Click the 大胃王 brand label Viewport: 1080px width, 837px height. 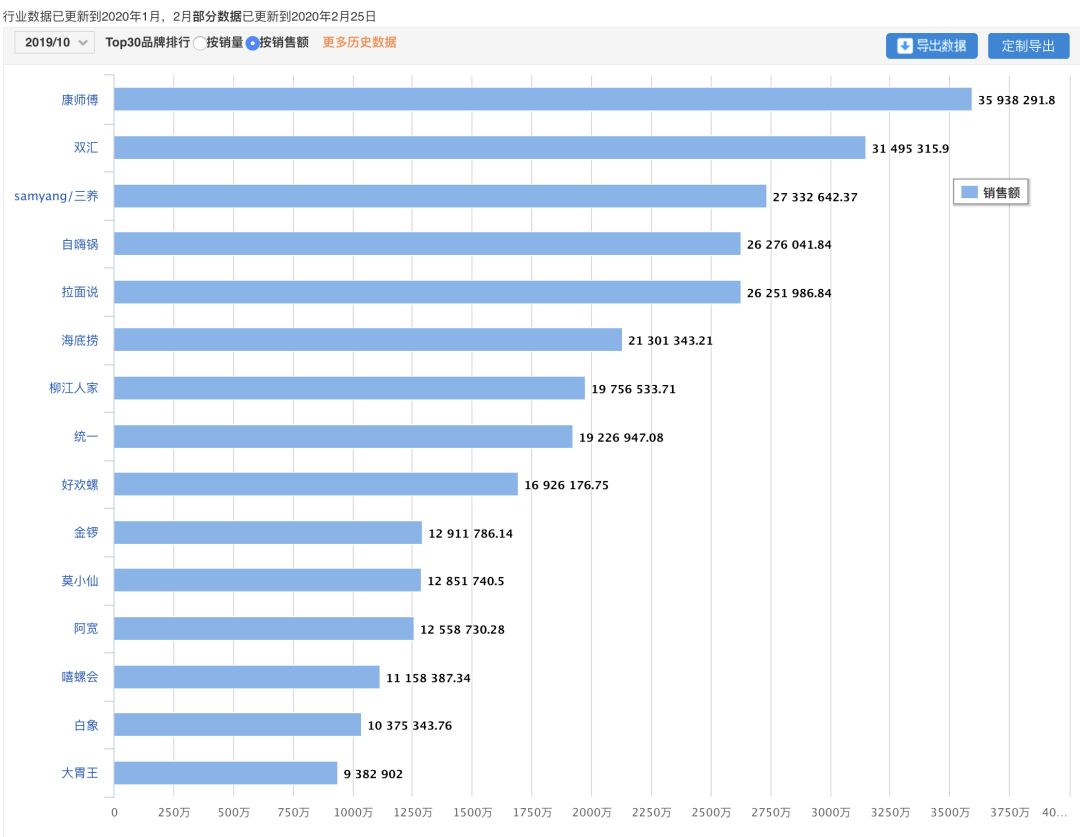(80, 773)
